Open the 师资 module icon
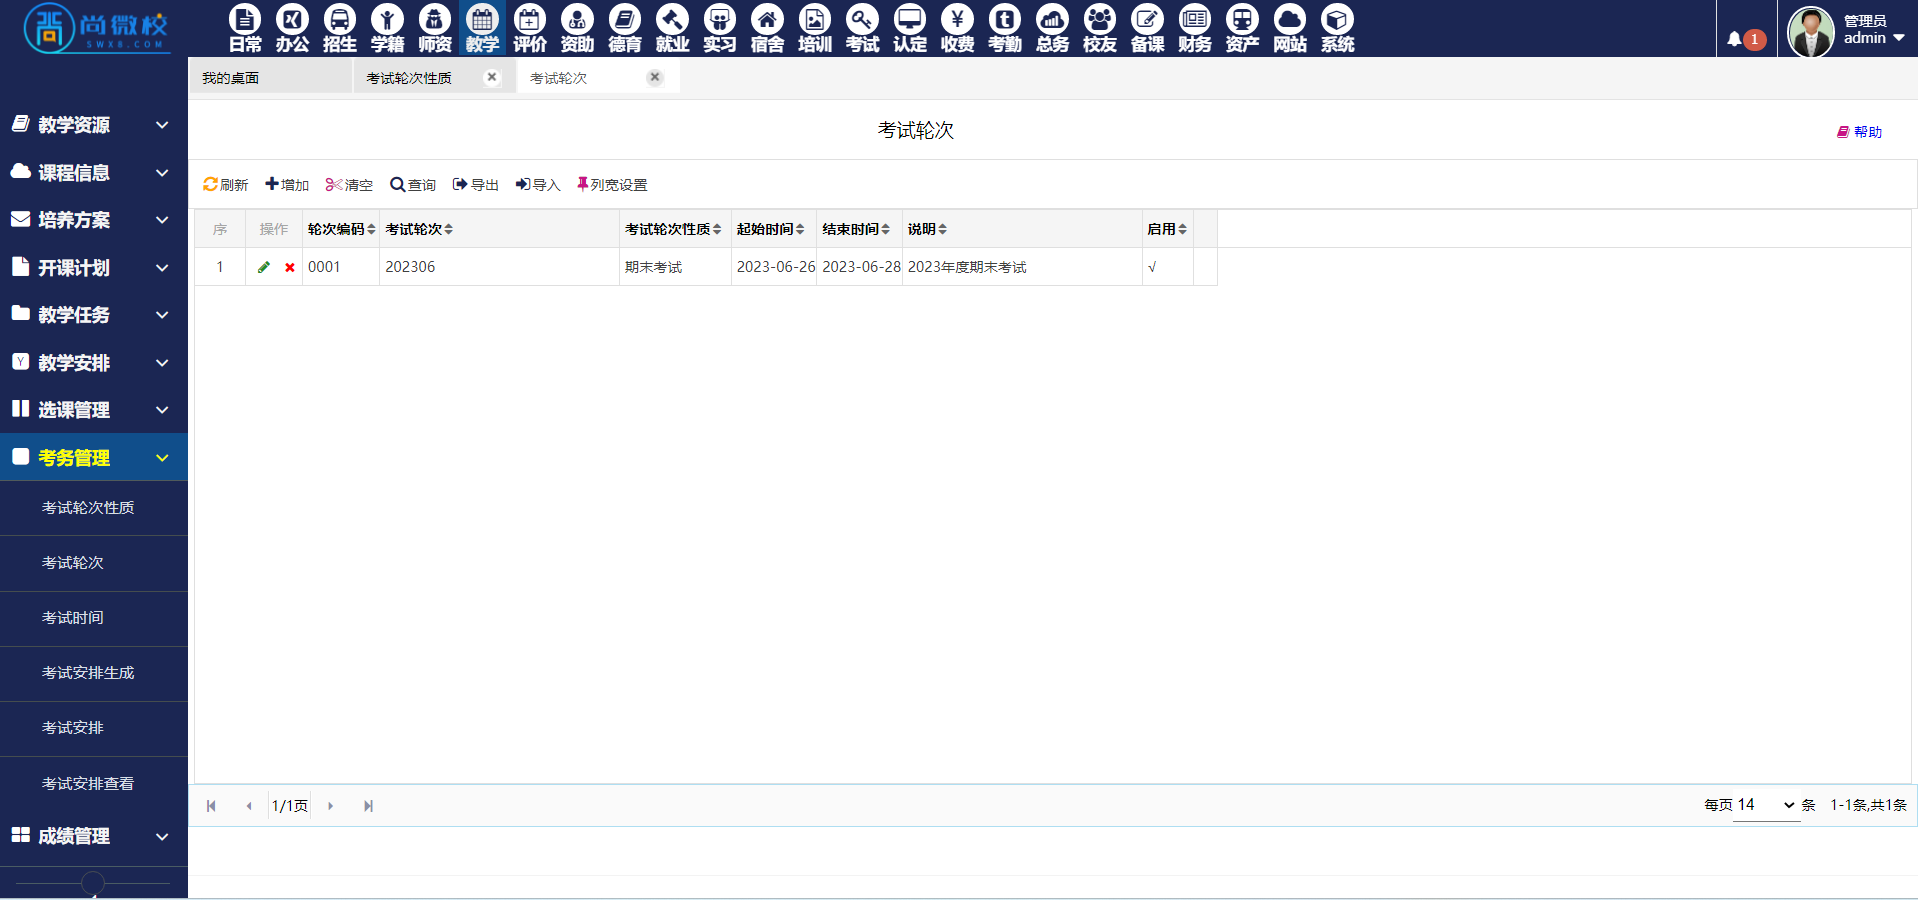Screen dimensions: 1918x900 pyautogui.click(x=435, y=28)
